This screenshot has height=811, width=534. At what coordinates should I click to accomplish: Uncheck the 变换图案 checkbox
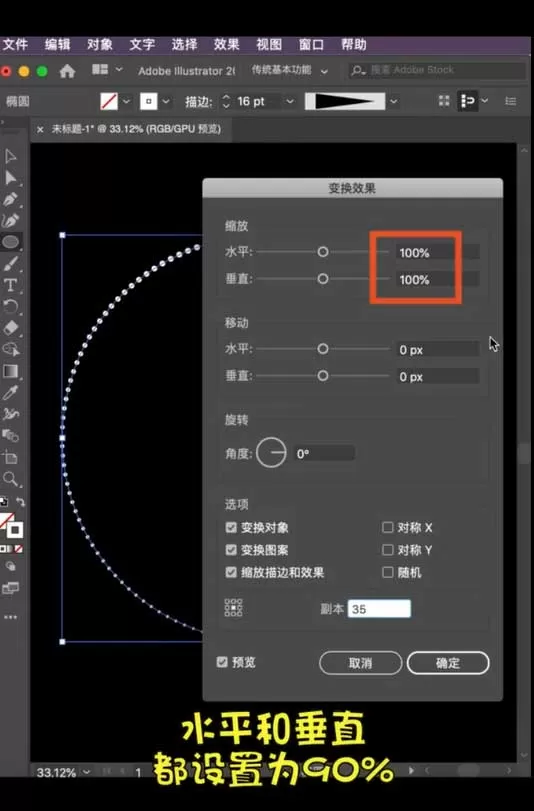[x=231, y=549]
